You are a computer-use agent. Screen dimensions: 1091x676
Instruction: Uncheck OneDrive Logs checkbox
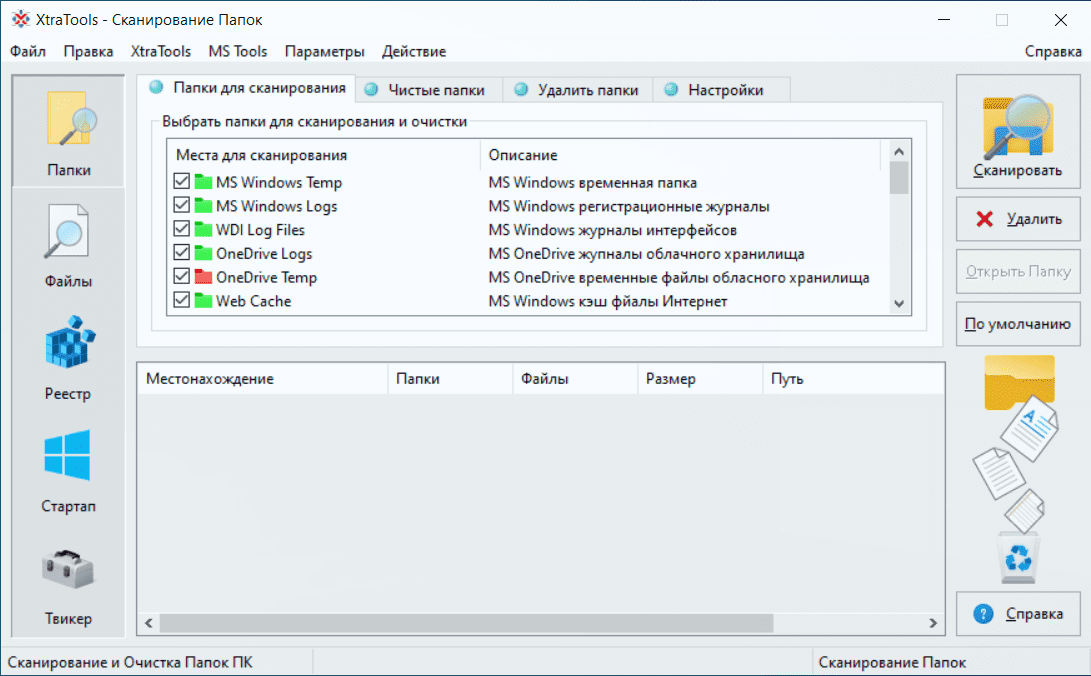coord(182,252)
